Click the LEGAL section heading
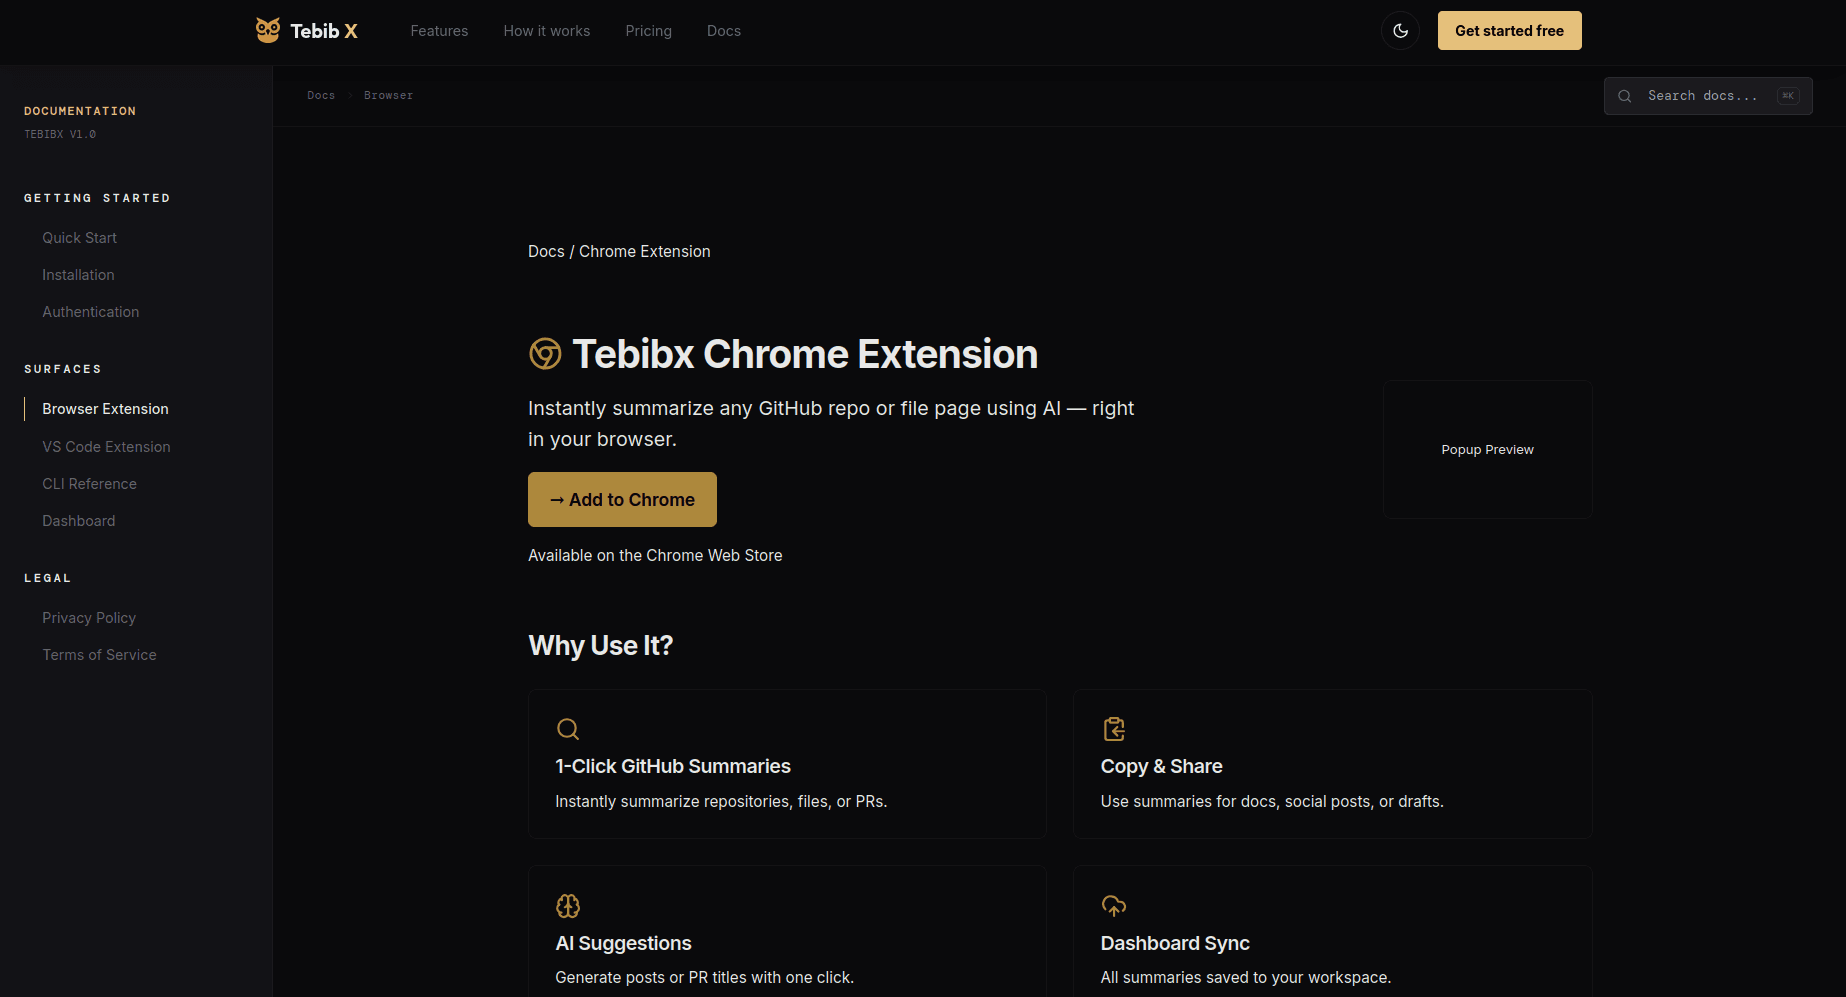1846x997 pixels. point(48,578)
